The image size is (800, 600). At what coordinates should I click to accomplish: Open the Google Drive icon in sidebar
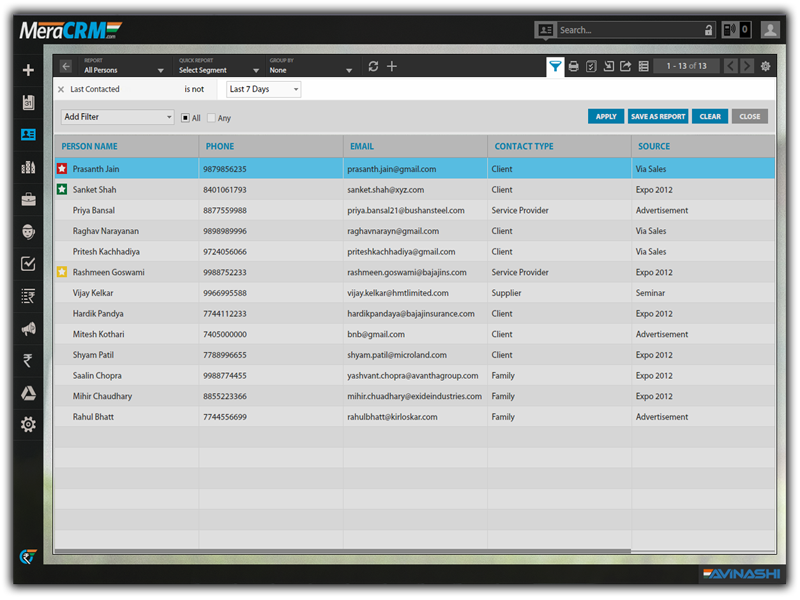(x=28, y=393)
